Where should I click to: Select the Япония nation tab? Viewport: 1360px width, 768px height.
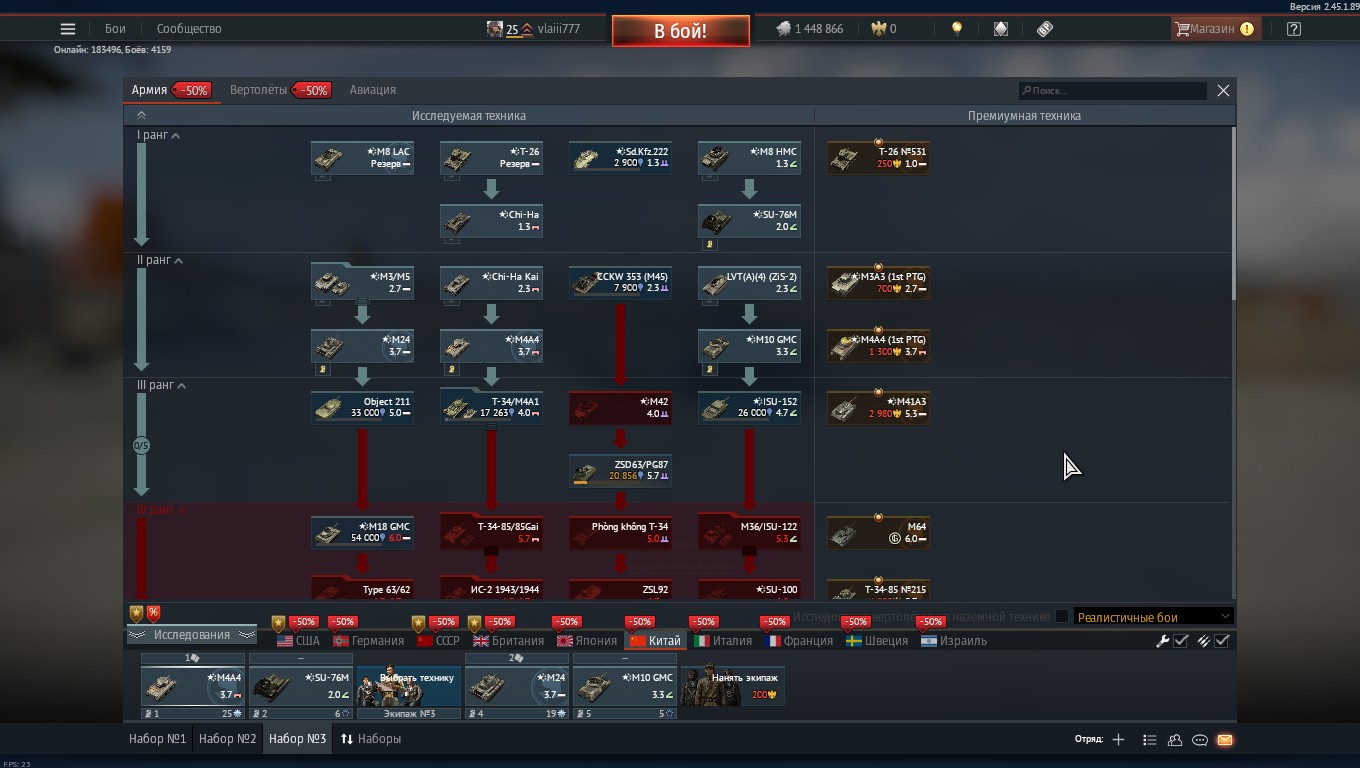point(587,641)
